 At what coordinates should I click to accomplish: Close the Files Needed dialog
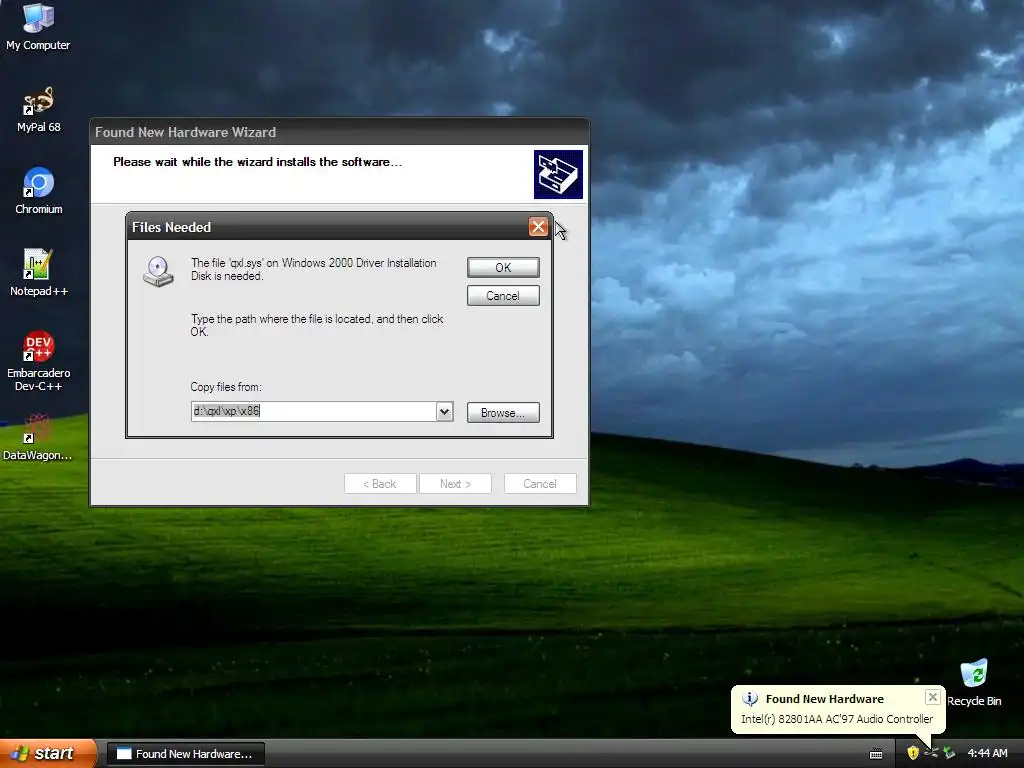[538, 227]
